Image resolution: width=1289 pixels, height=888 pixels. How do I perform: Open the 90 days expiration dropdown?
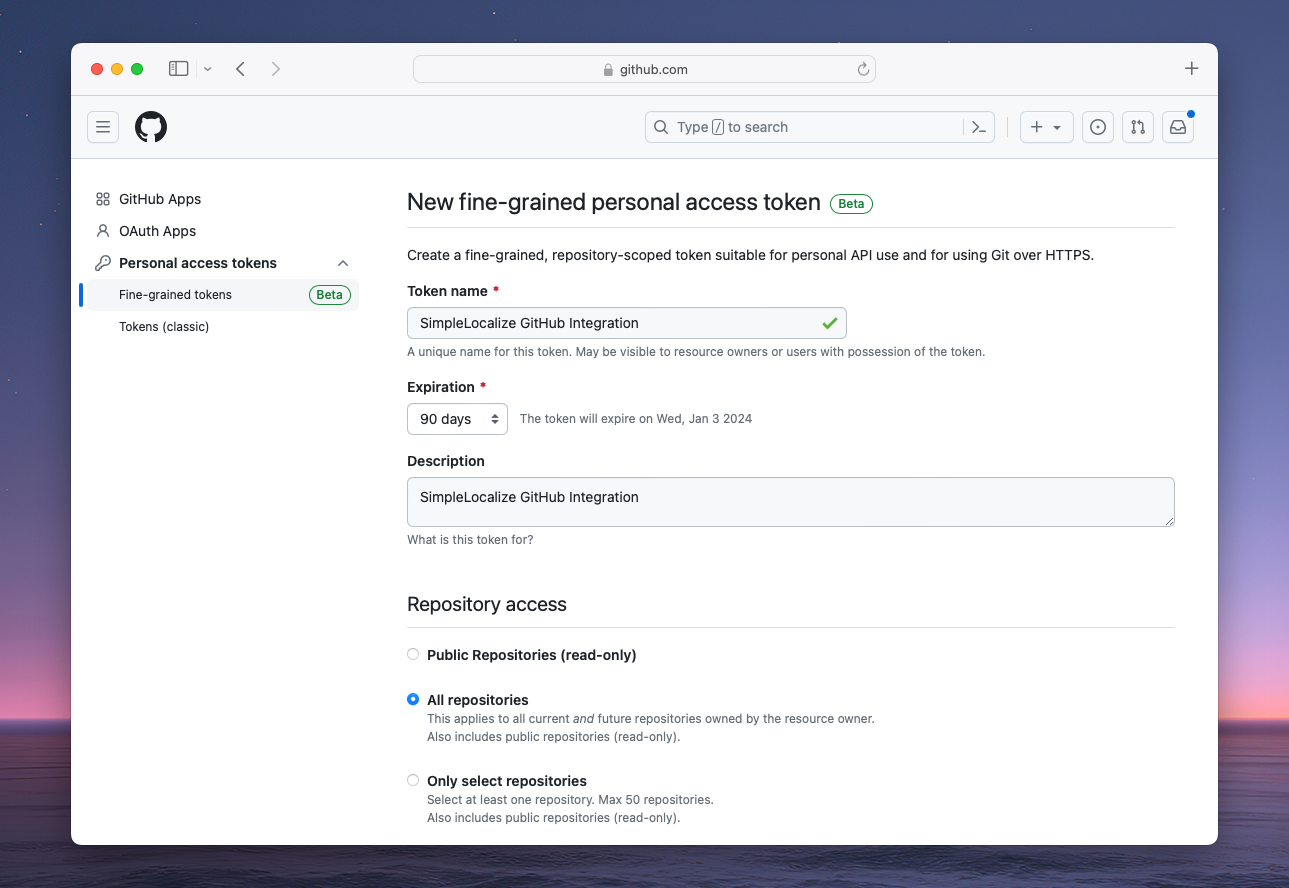457,419
